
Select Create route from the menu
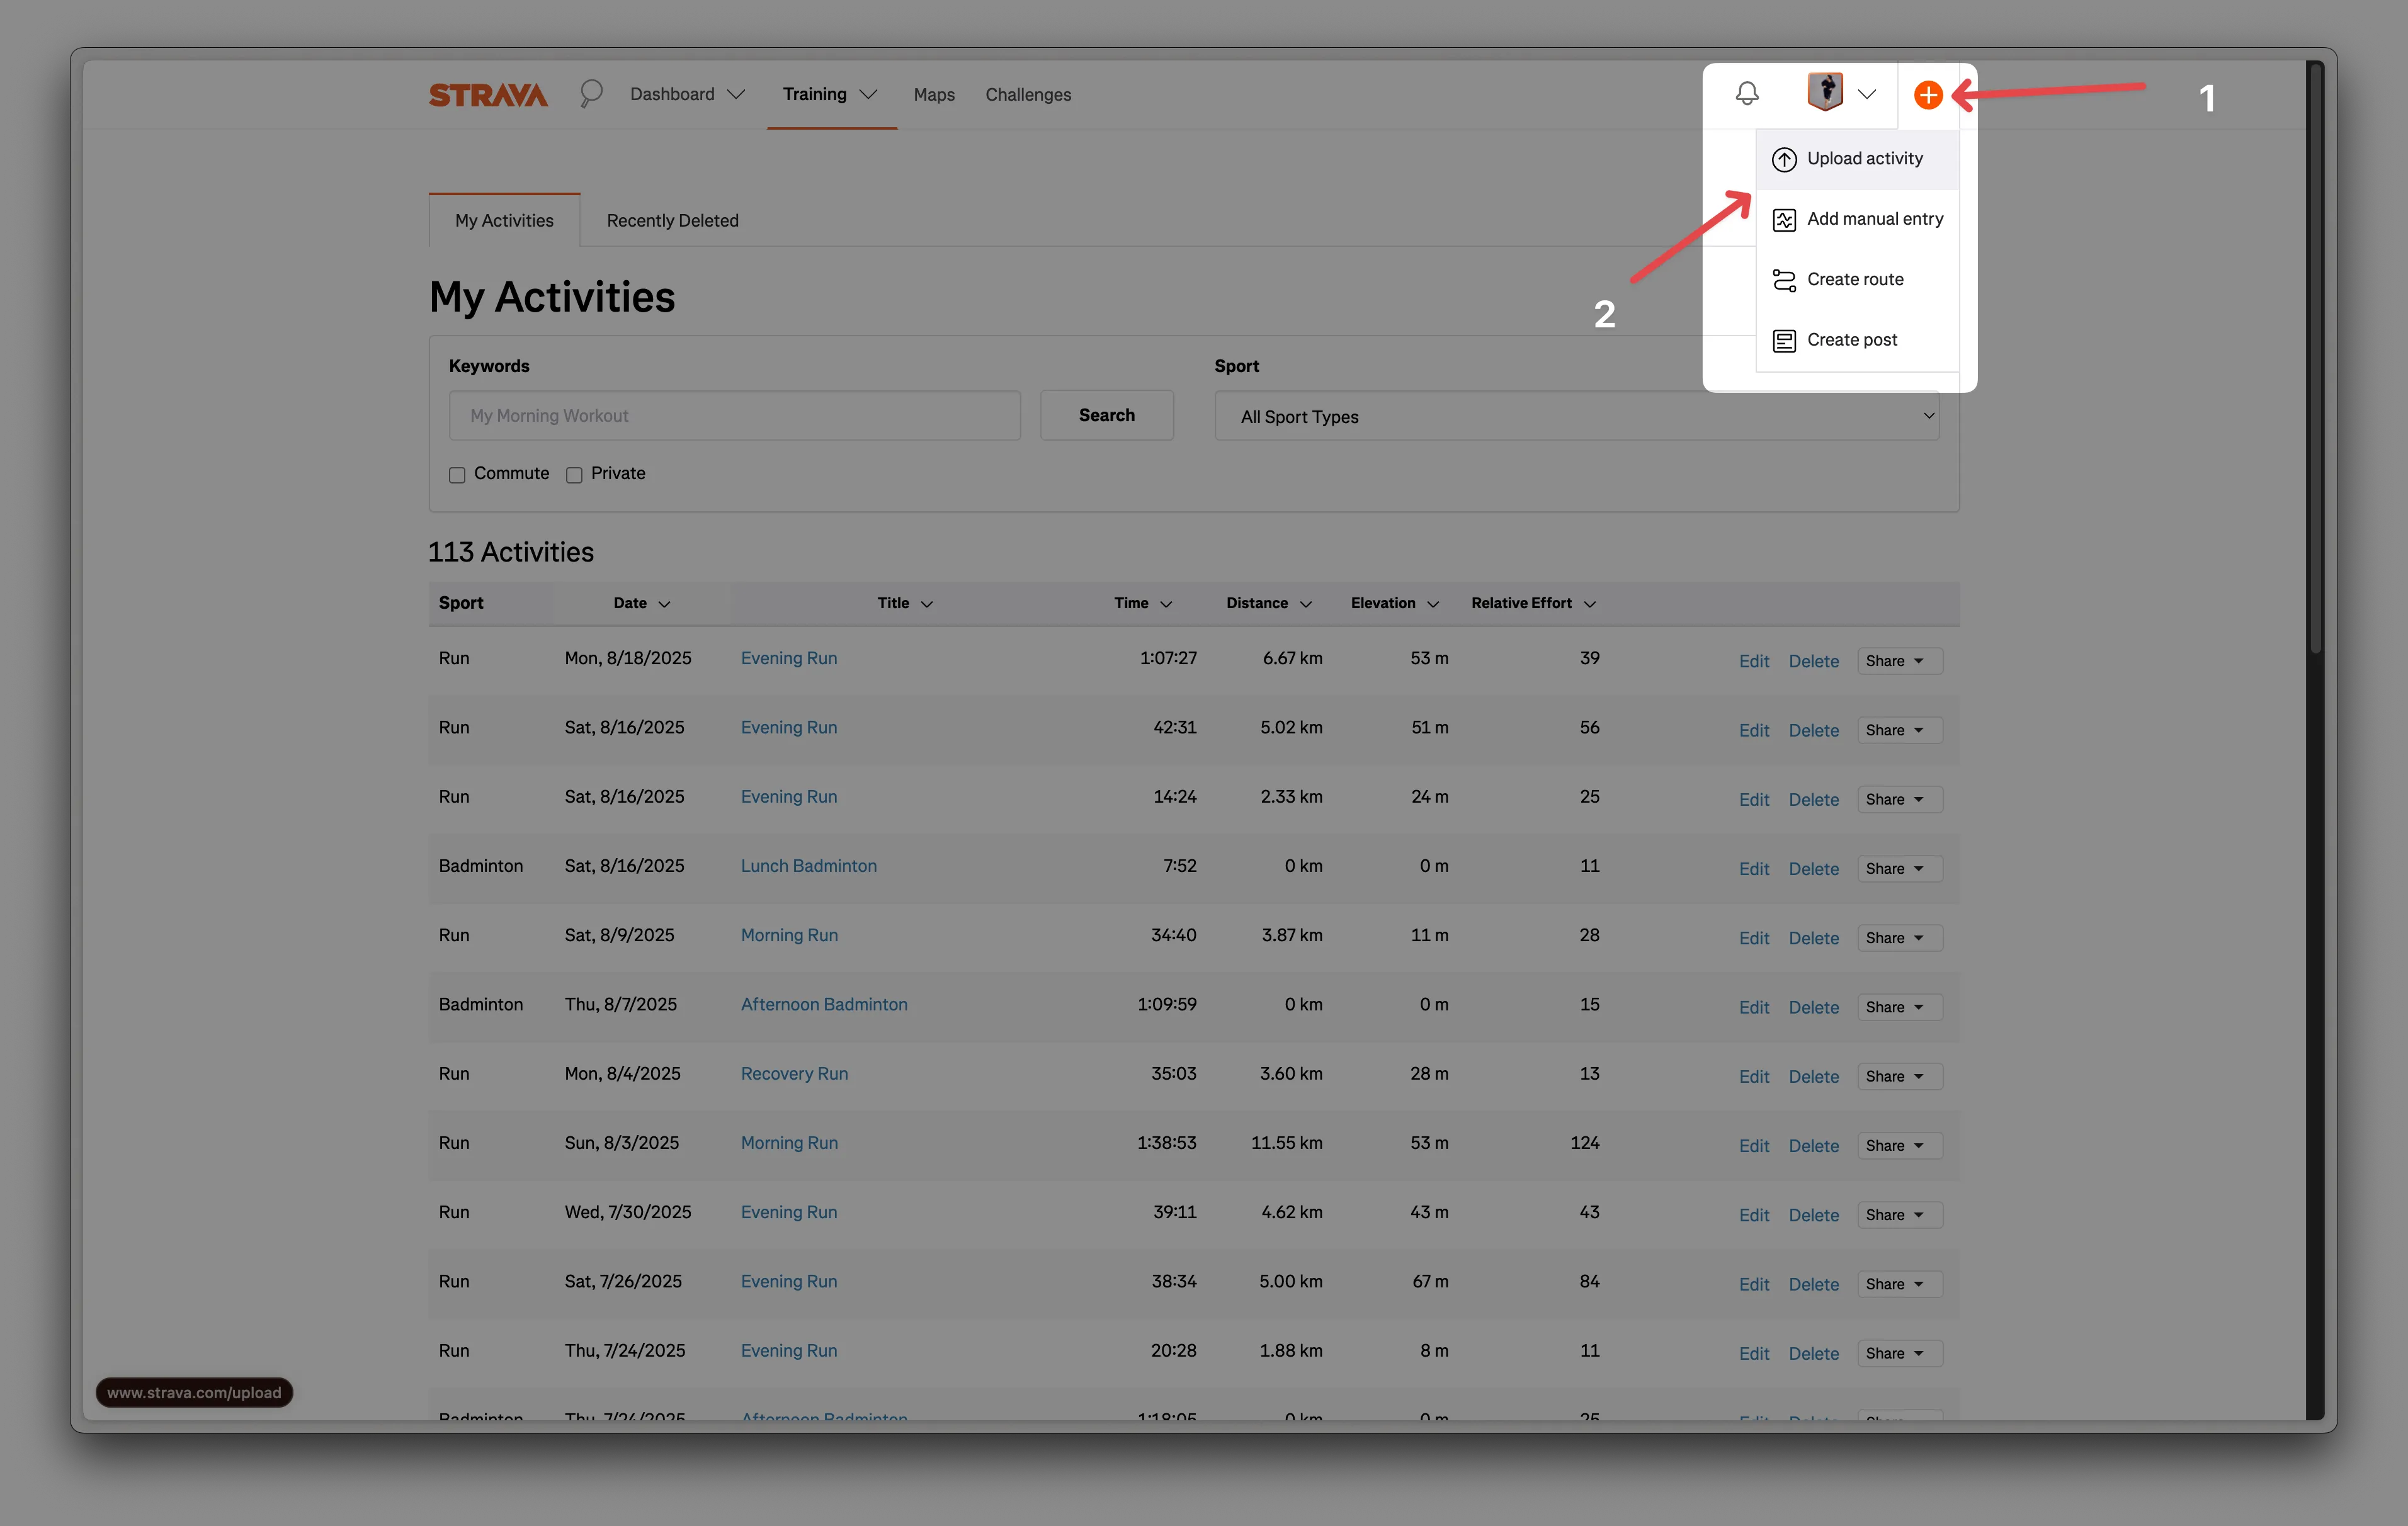1855,279
